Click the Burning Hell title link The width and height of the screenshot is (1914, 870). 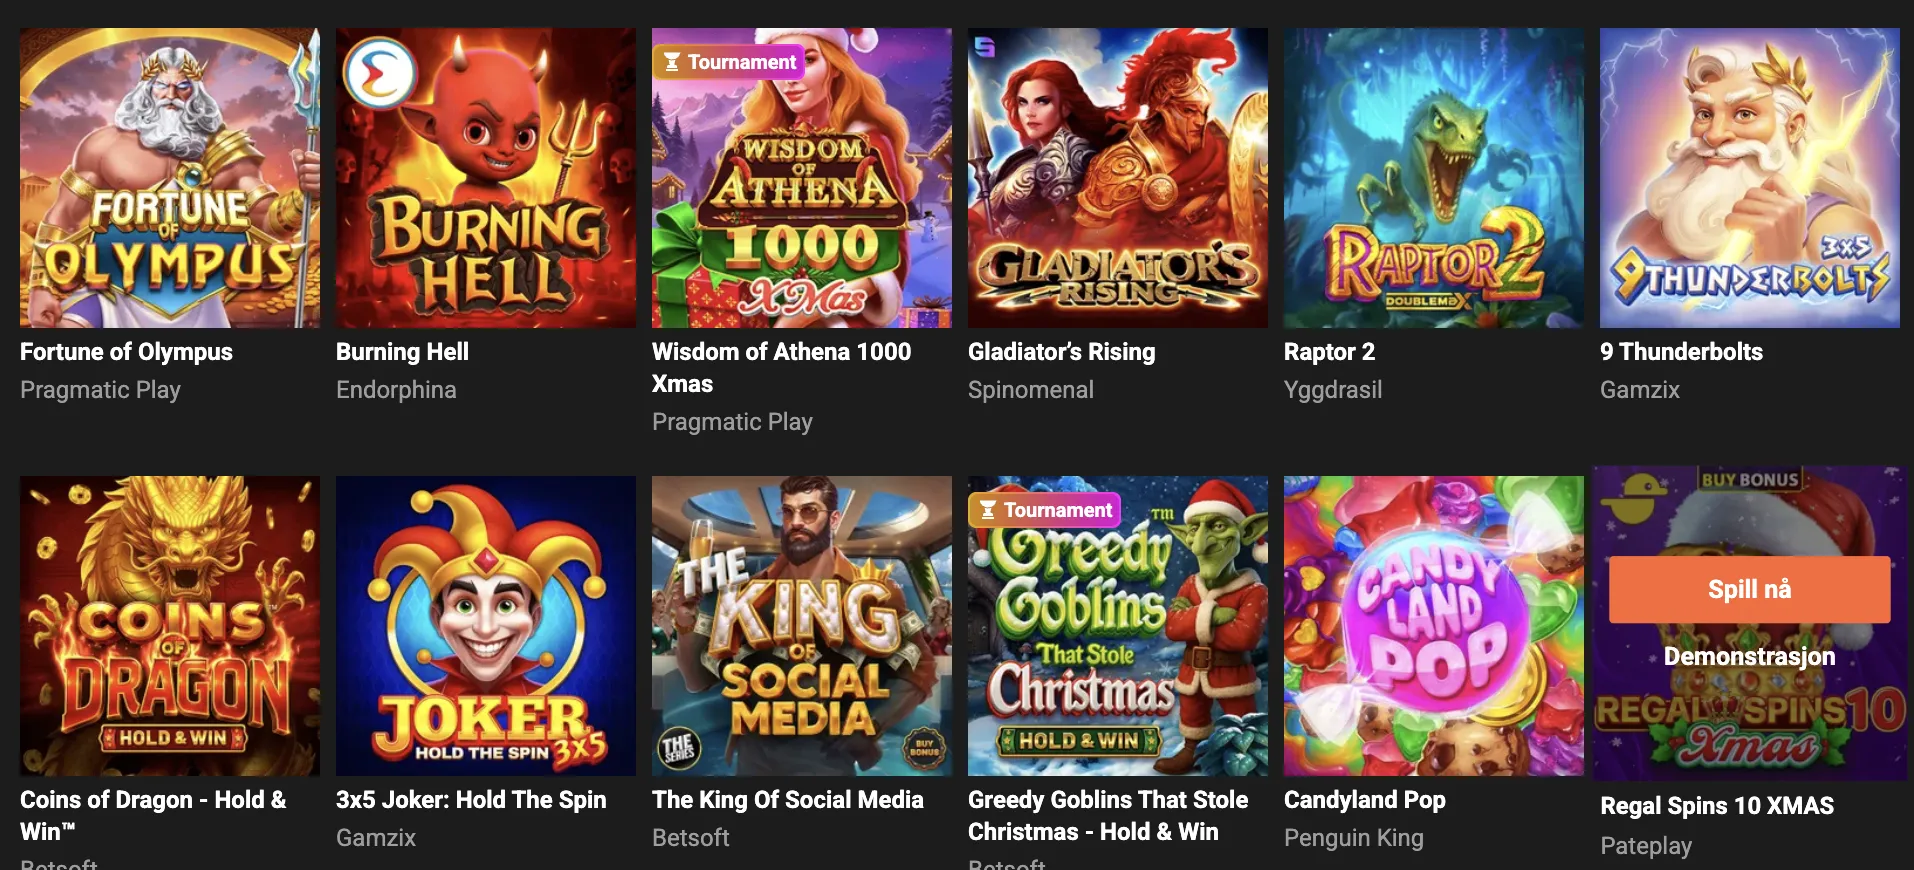click(402, 352)
